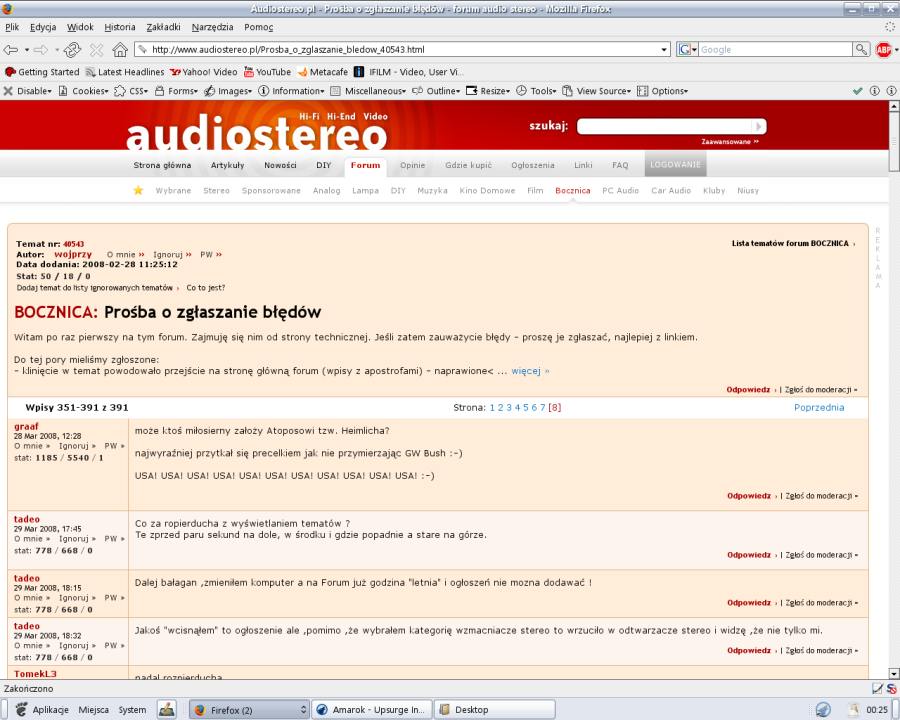Image resolution: width=900 pixels, height=720 pixels.
Task: Open the Zakładki menu
Action: click(x=163, y=27)
